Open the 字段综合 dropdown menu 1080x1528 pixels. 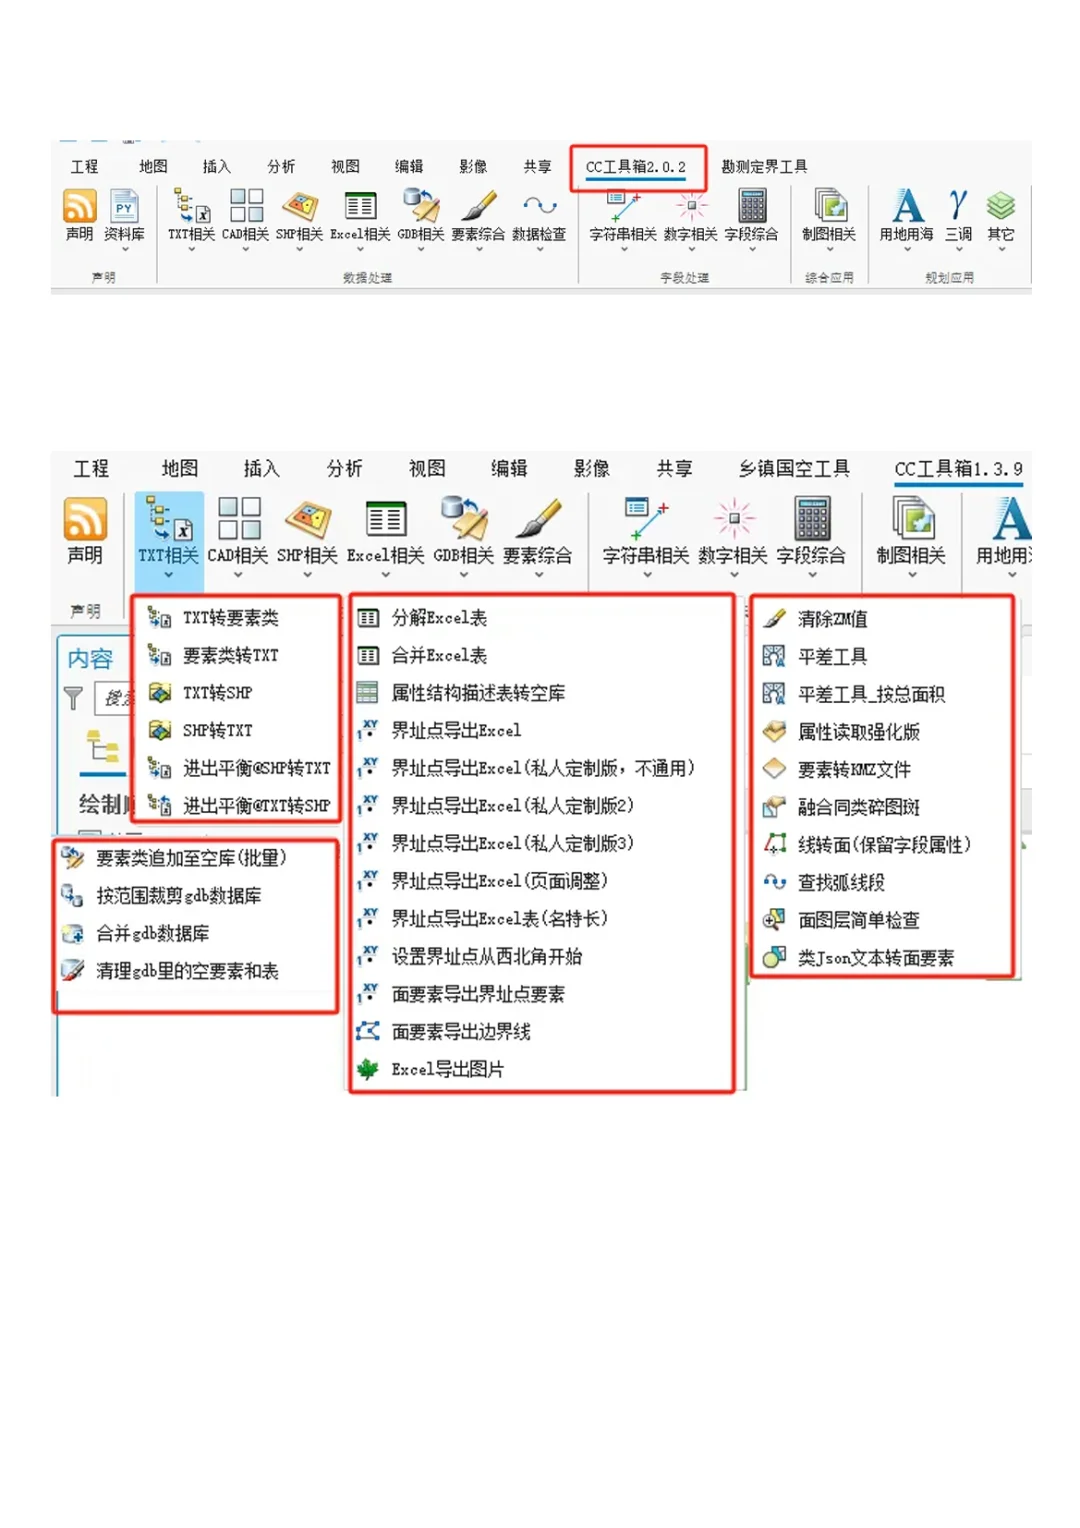752,249
